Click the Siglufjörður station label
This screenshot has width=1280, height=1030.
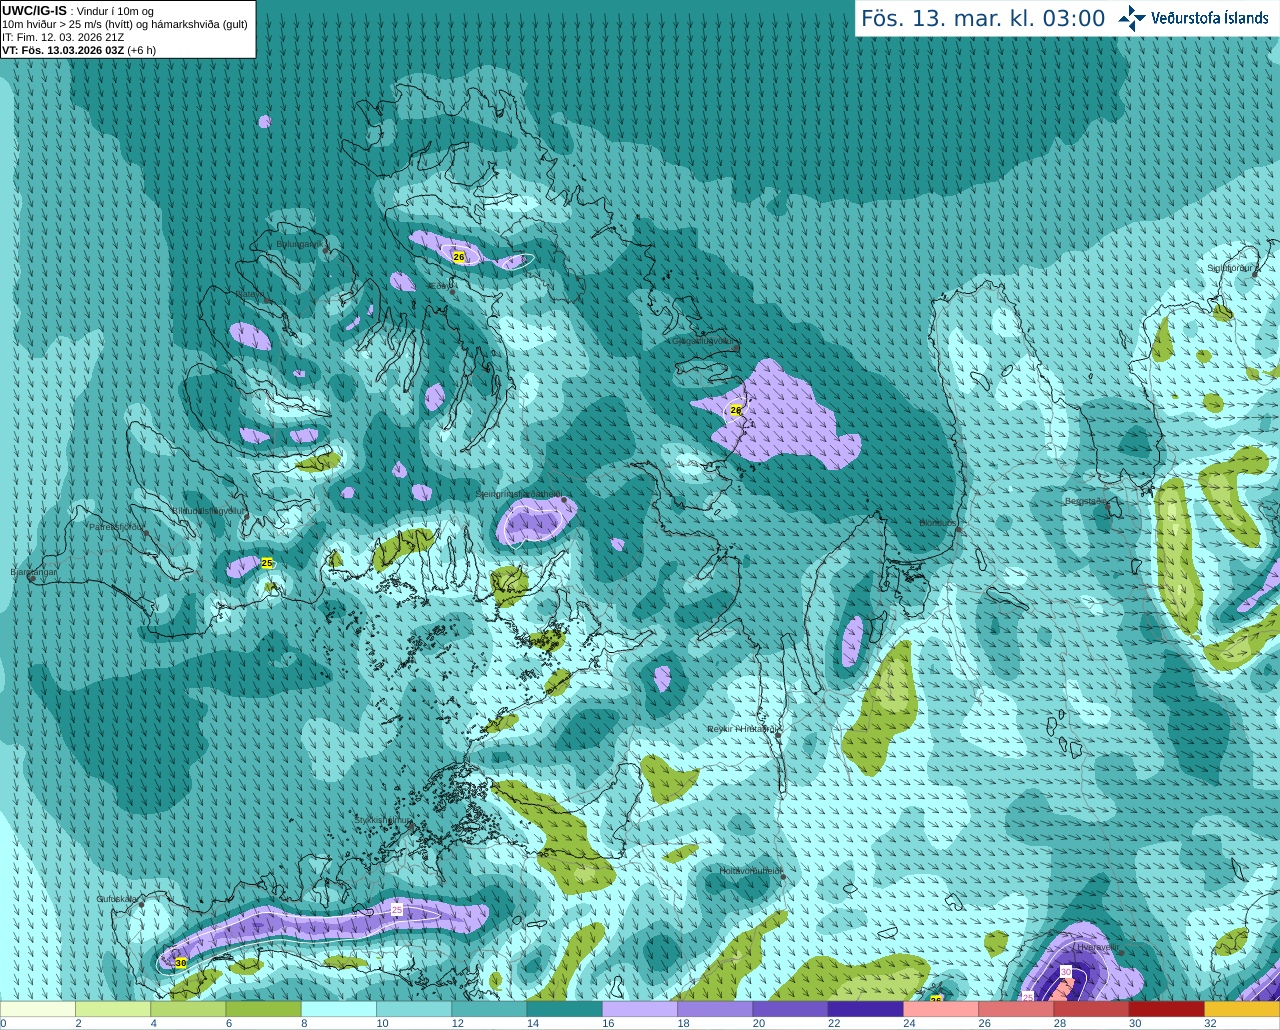pos(1230,268)
